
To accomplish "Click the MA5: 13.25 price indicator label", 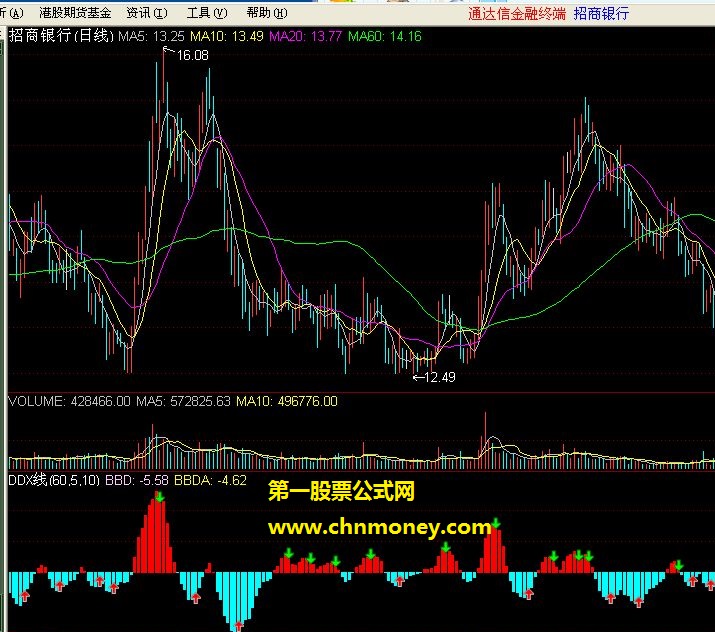I will click(x=151, y=36).
